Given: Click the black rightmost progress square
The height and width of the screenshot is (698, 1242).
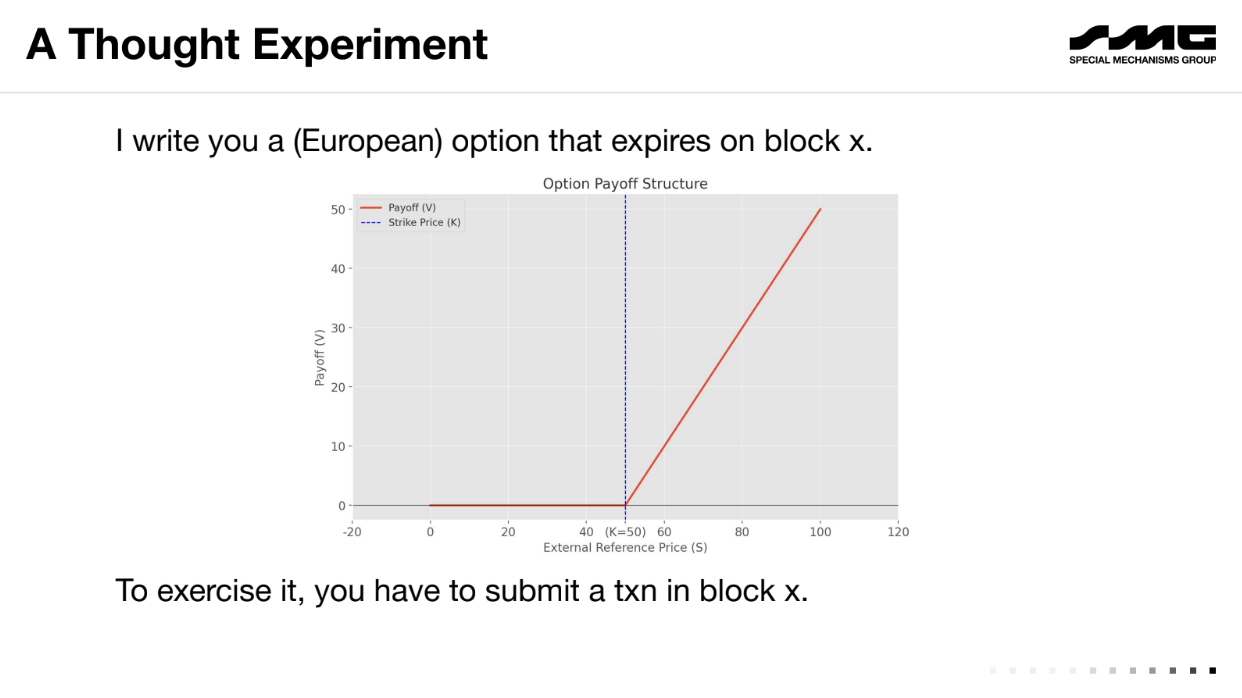Looking at the screenshot, I should (1213, 670).
